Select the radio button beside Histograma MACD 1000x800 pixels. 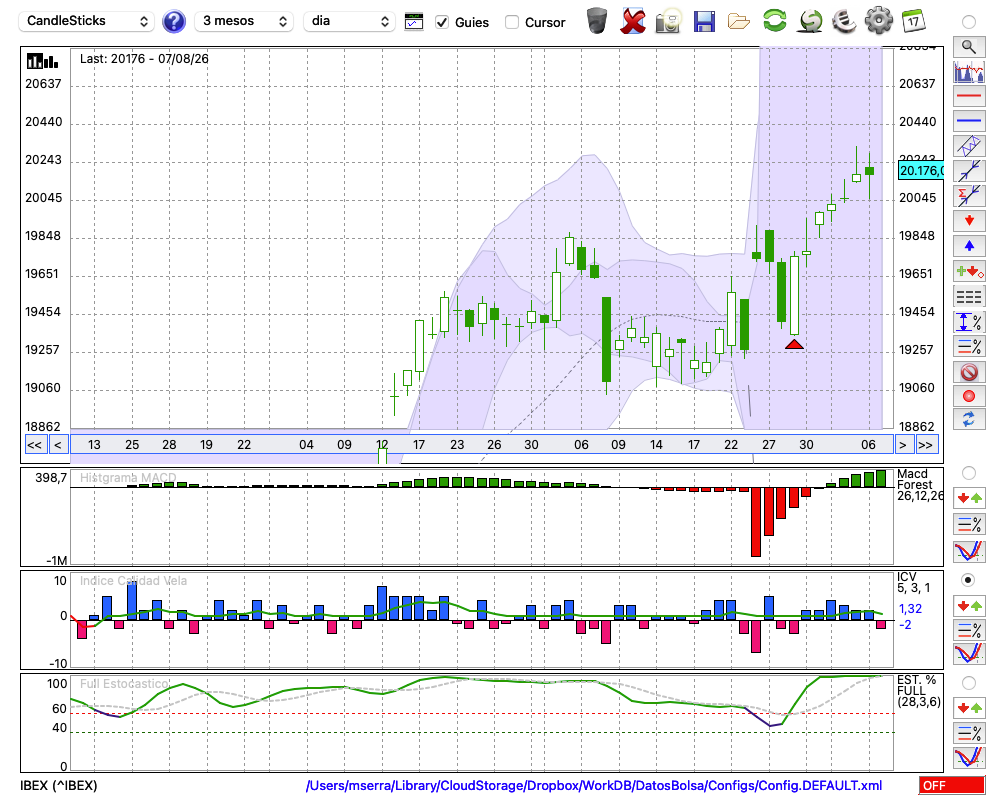pyautogui.click(x=969, y=473)
